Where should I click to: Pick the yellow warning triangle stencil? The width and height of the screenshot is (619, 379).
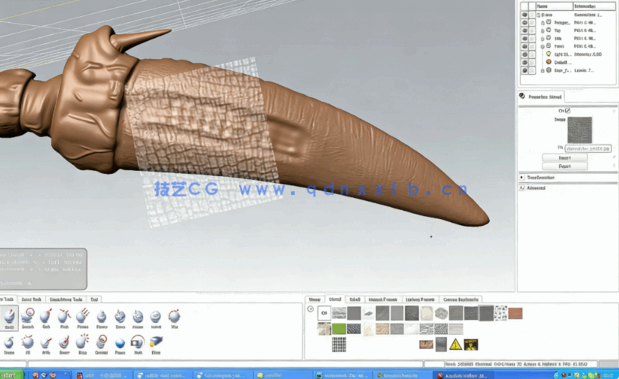pos(455,344)
